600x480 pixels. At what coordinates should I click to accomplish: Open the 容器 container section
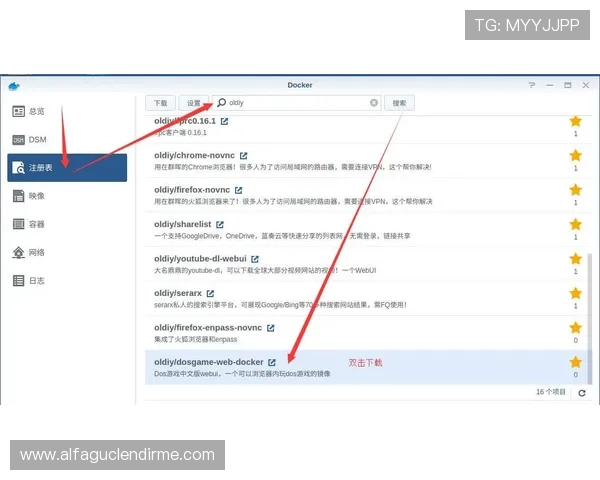click(67, 224)
